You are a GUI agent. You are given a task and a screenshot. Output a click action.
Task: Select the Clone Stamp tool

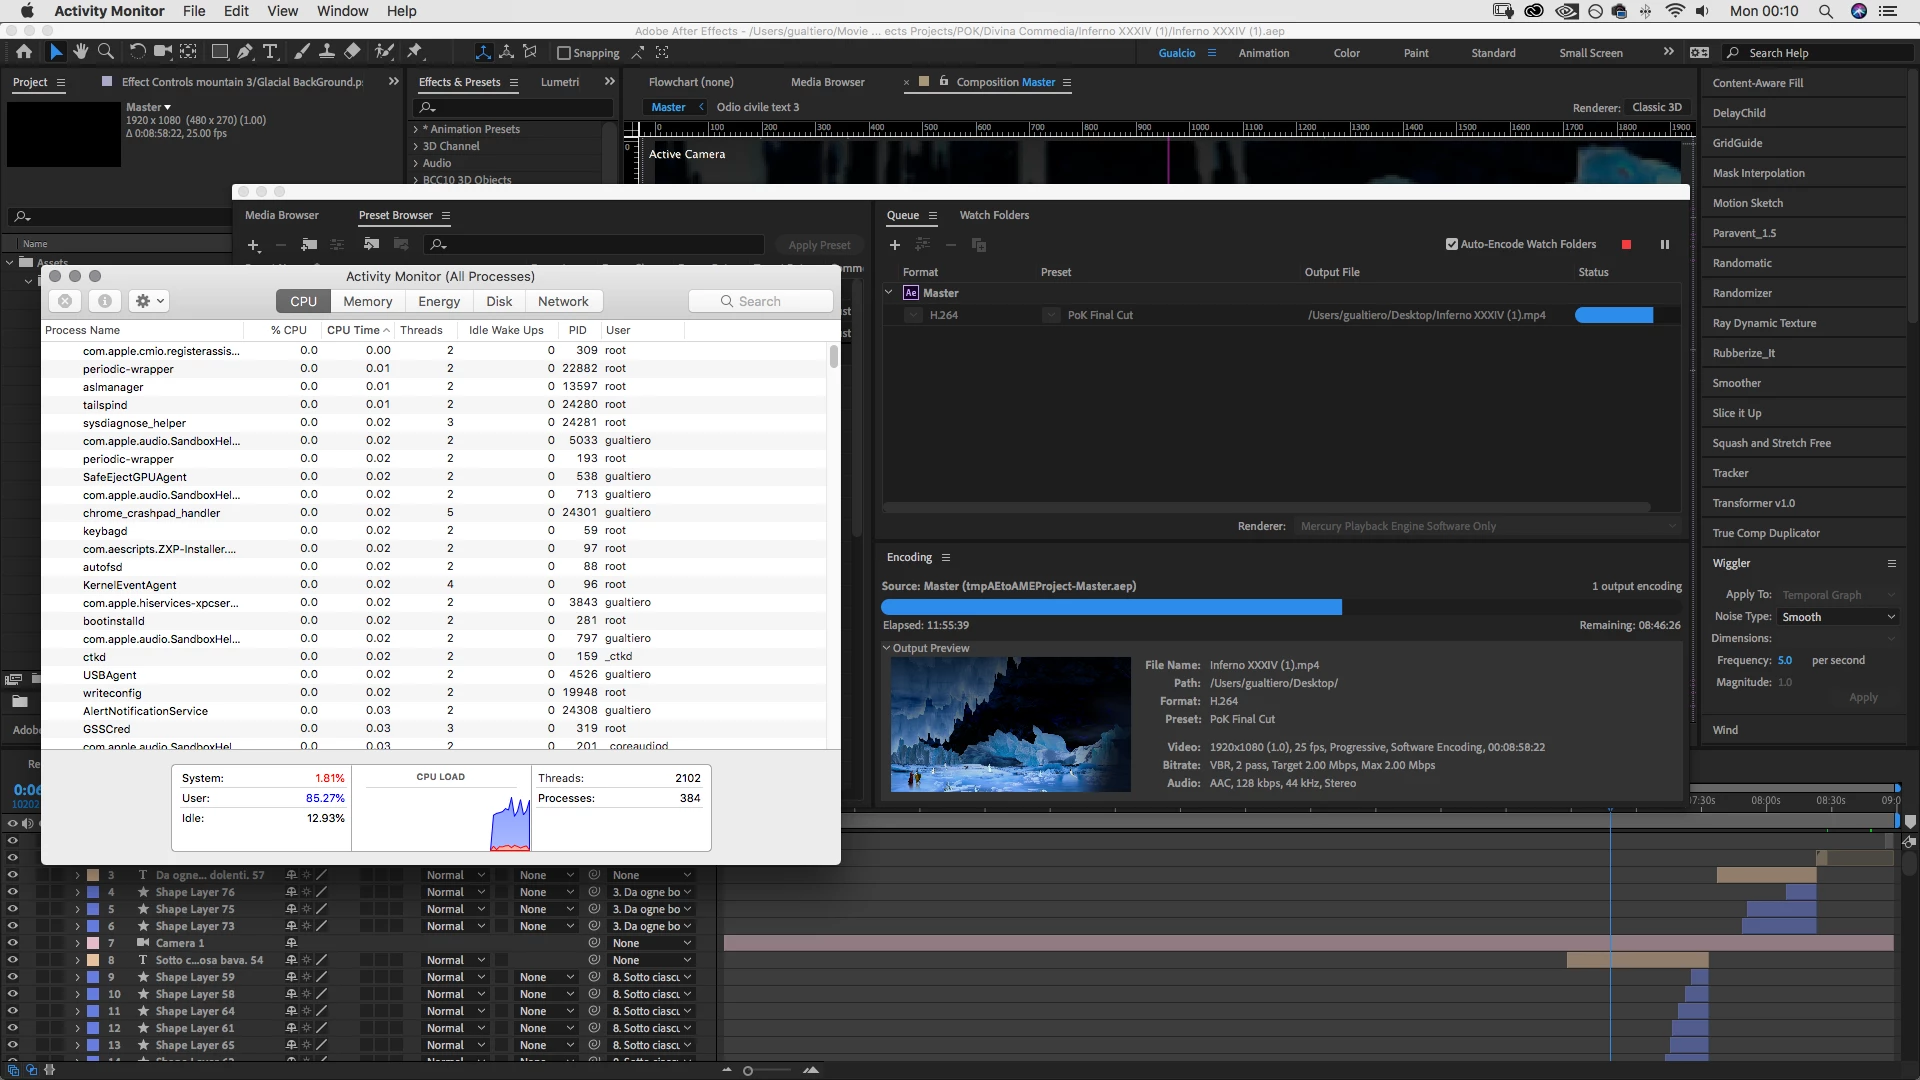[x=326, y=52]
